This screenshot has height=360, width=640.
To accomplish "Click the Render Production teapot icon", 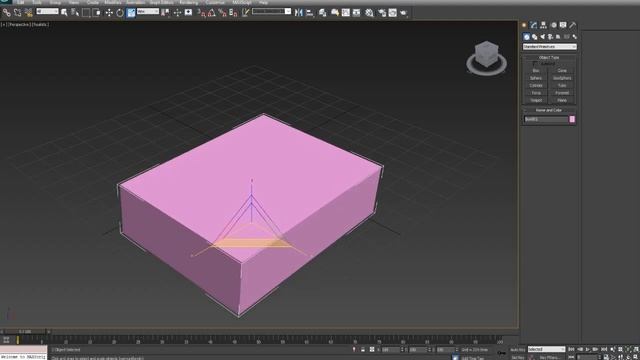I will 403,13.
